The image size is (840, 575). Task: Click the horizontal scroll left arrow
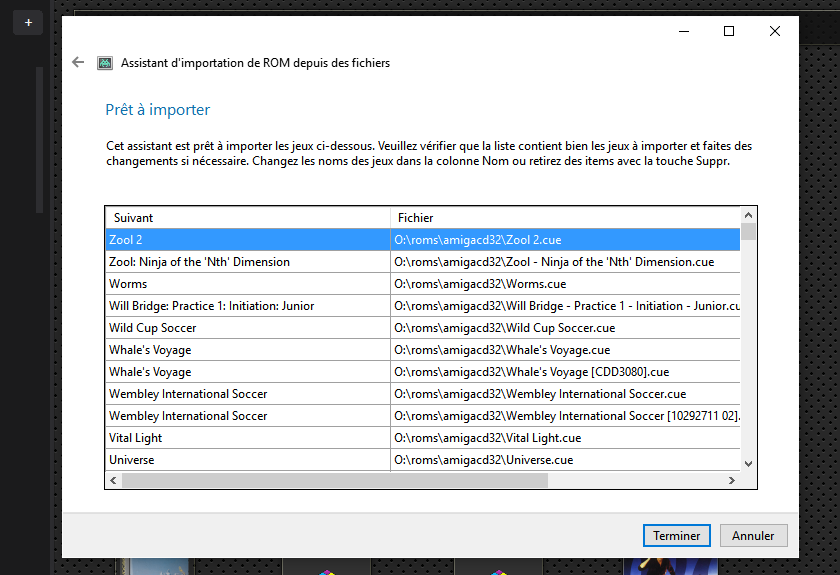coord(113,480)
